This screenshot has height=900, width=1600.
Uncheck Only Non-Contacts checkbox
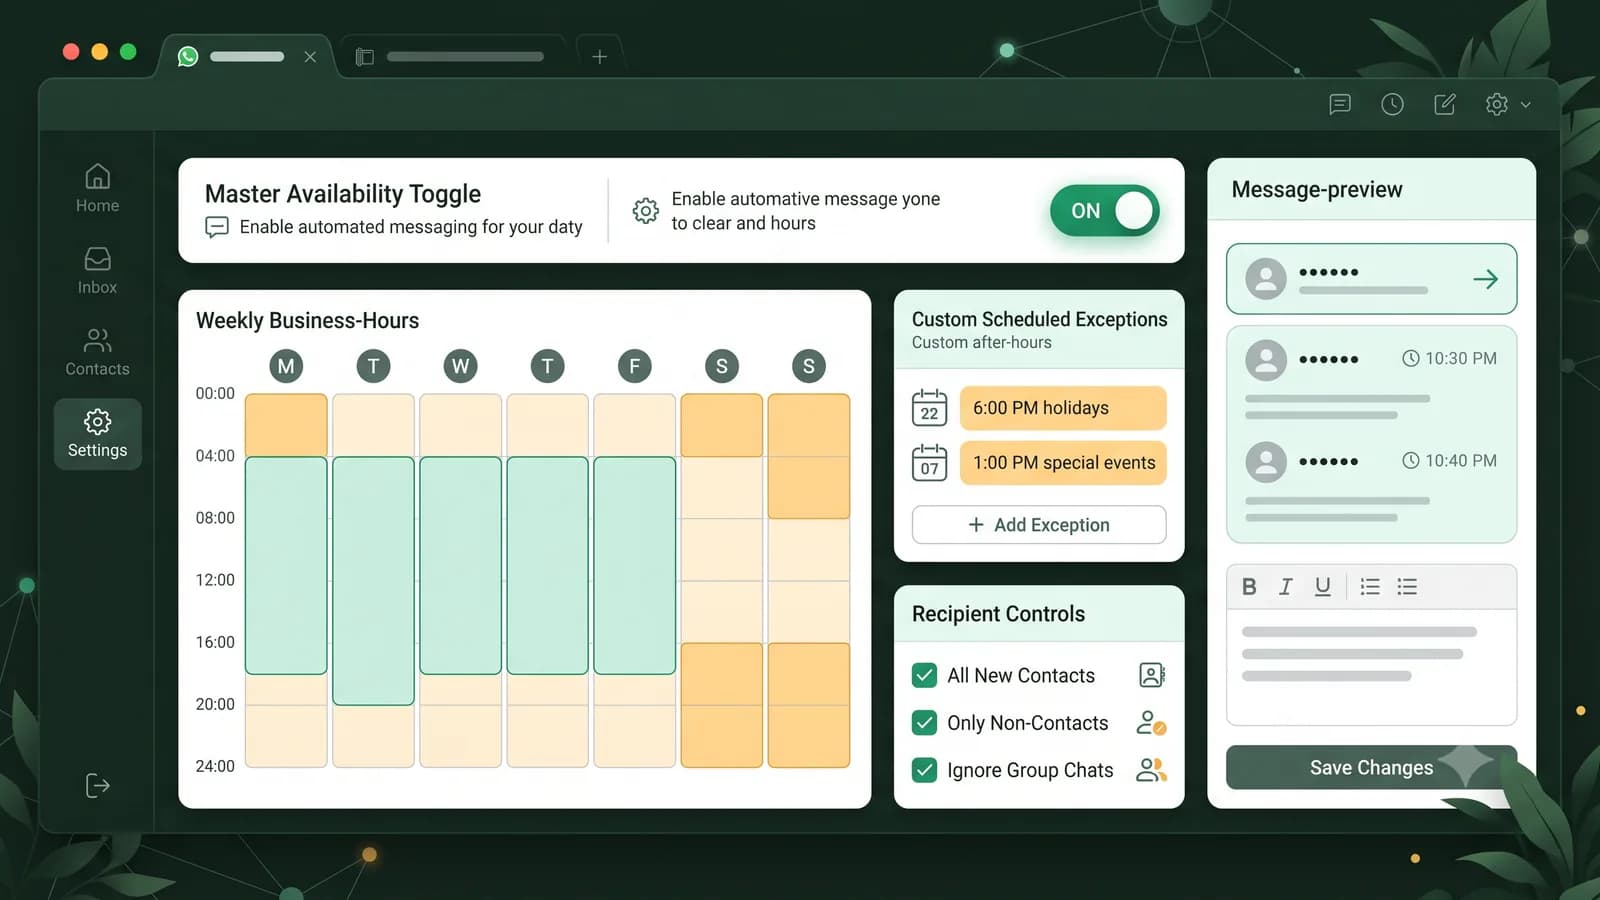pyautogui.click(x=924, y=722)
